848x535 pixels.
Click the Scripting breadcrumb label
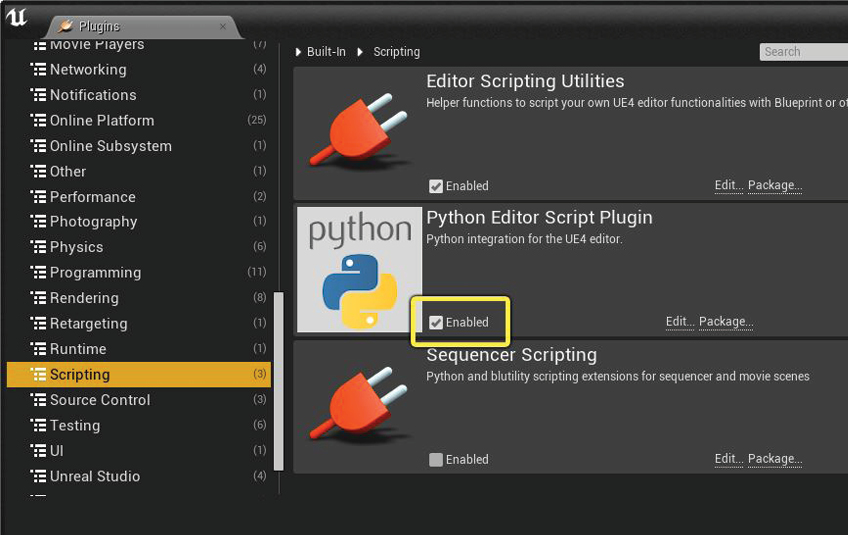(x=396, y=52)
